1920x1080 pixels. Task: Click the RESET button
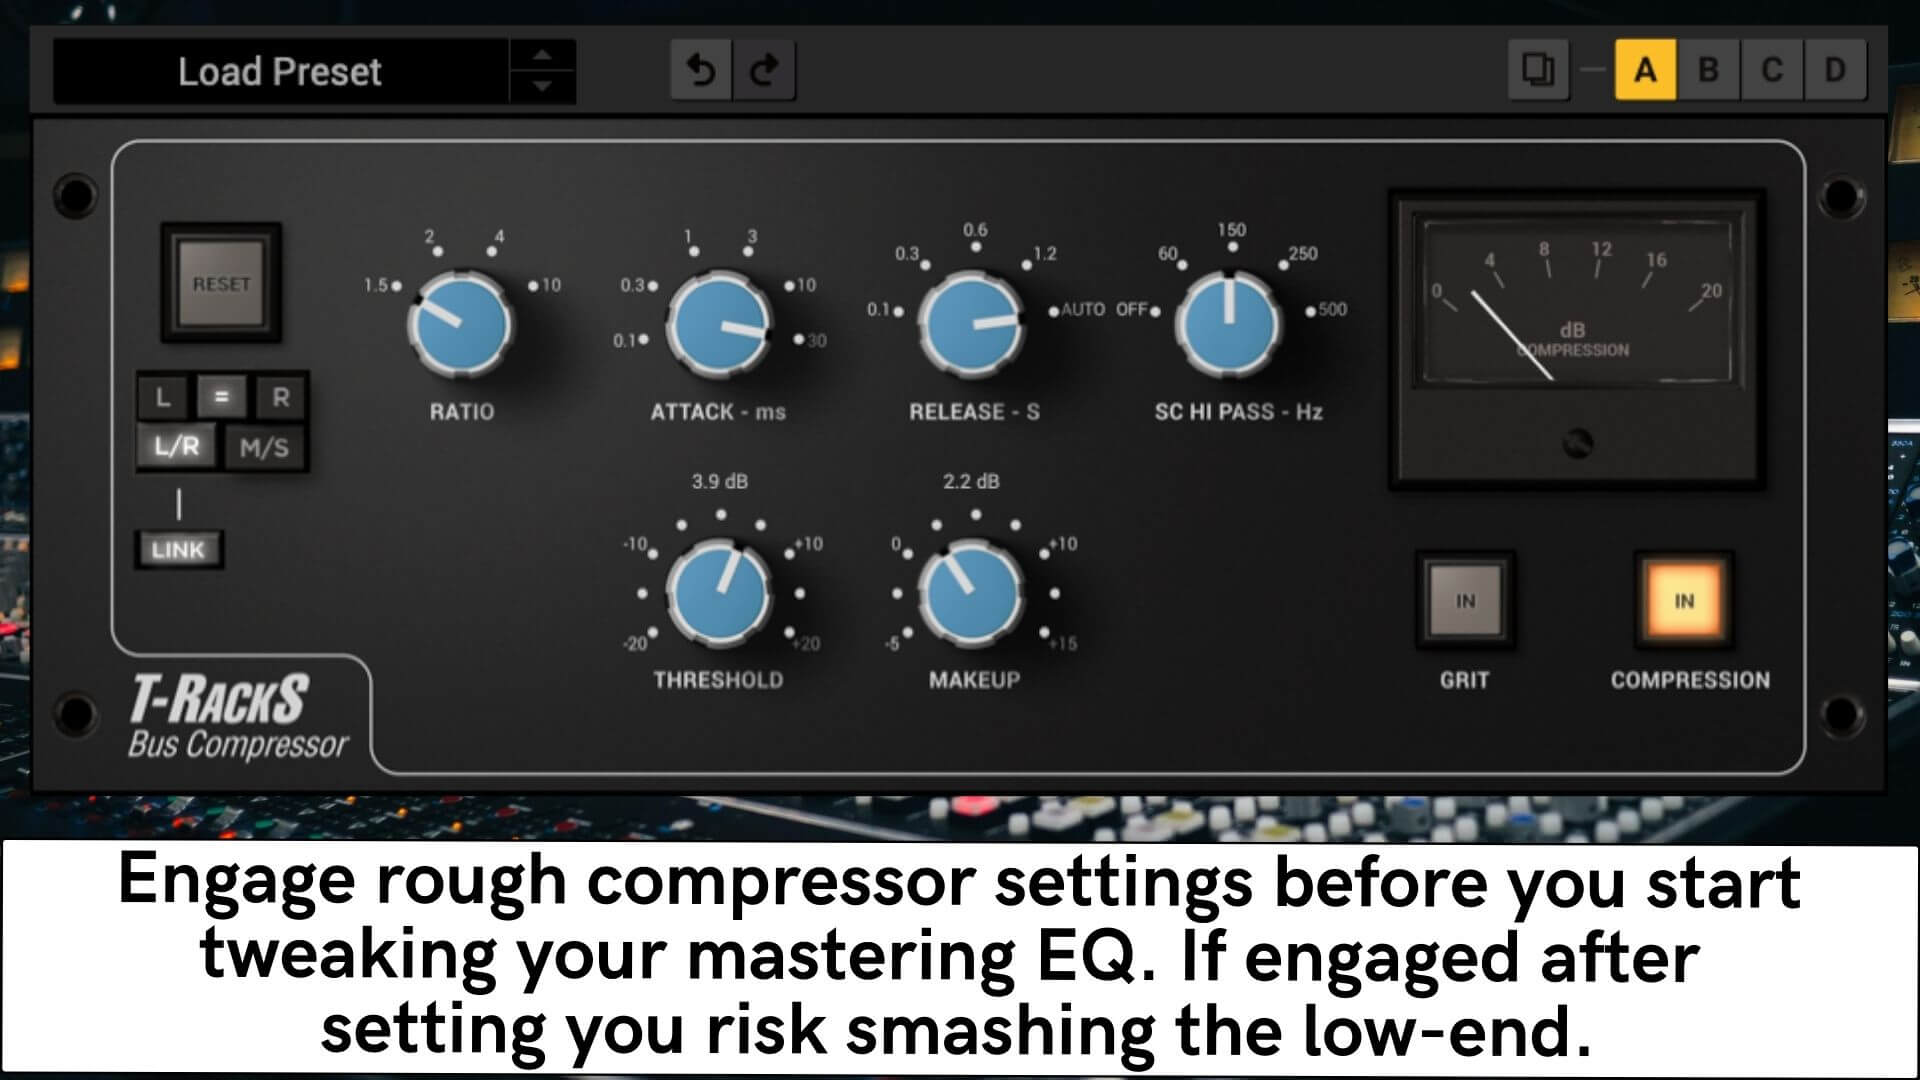pos(221,283)
